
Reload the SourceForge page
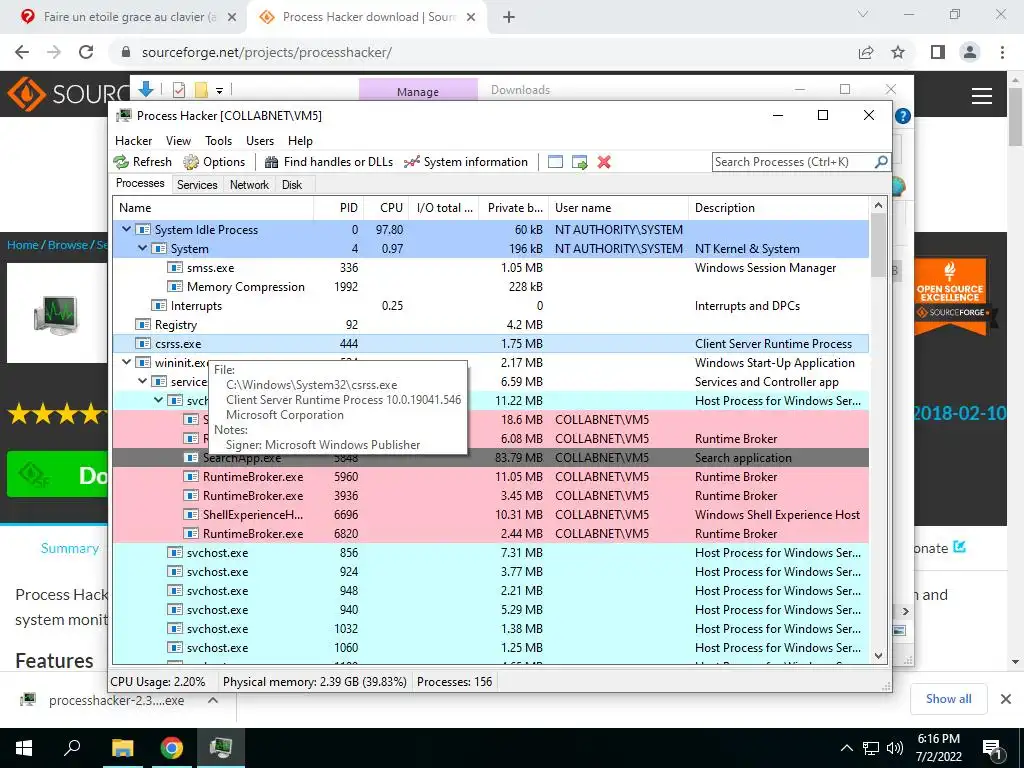[x=86, y=52]
